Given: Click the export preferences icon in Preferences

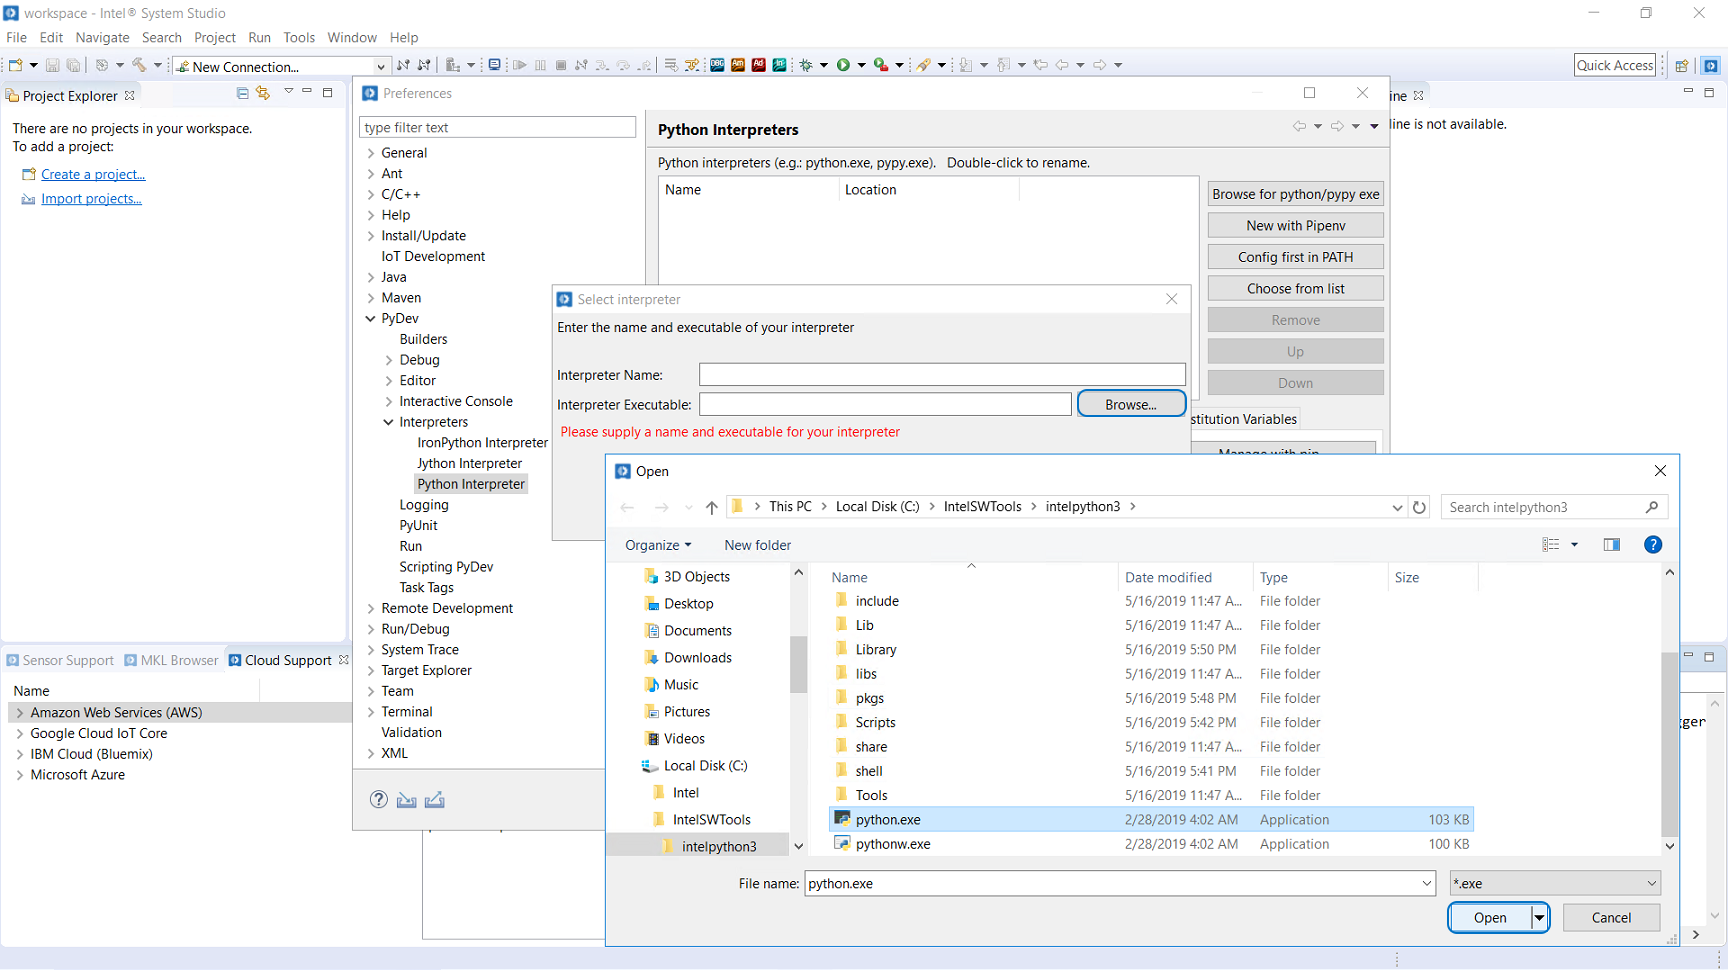Looking at the screenshot, I should (434, 800).
